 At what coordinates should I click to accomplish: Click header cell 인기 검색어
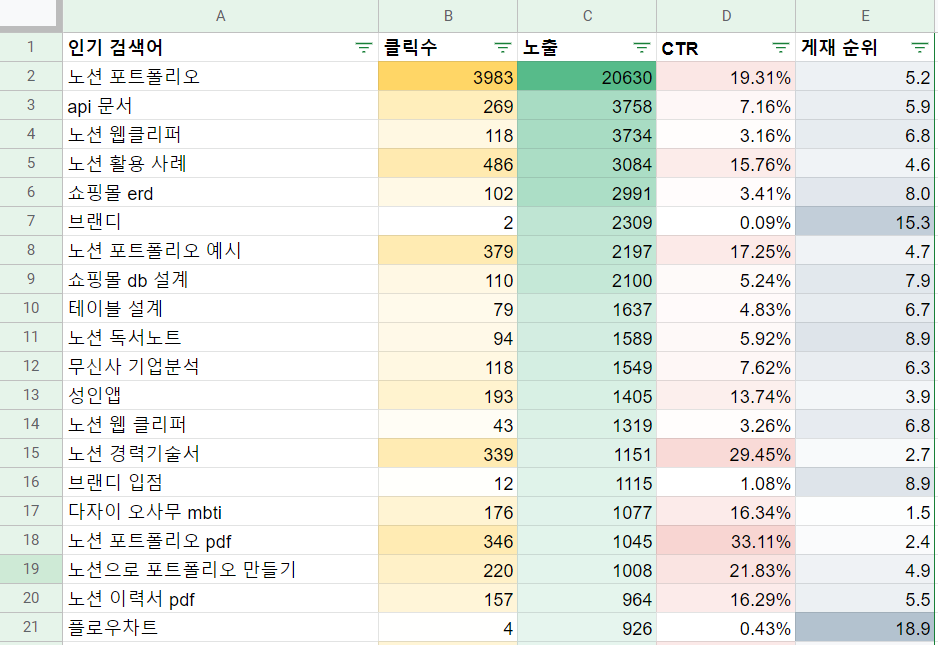[x=221, y=47]
